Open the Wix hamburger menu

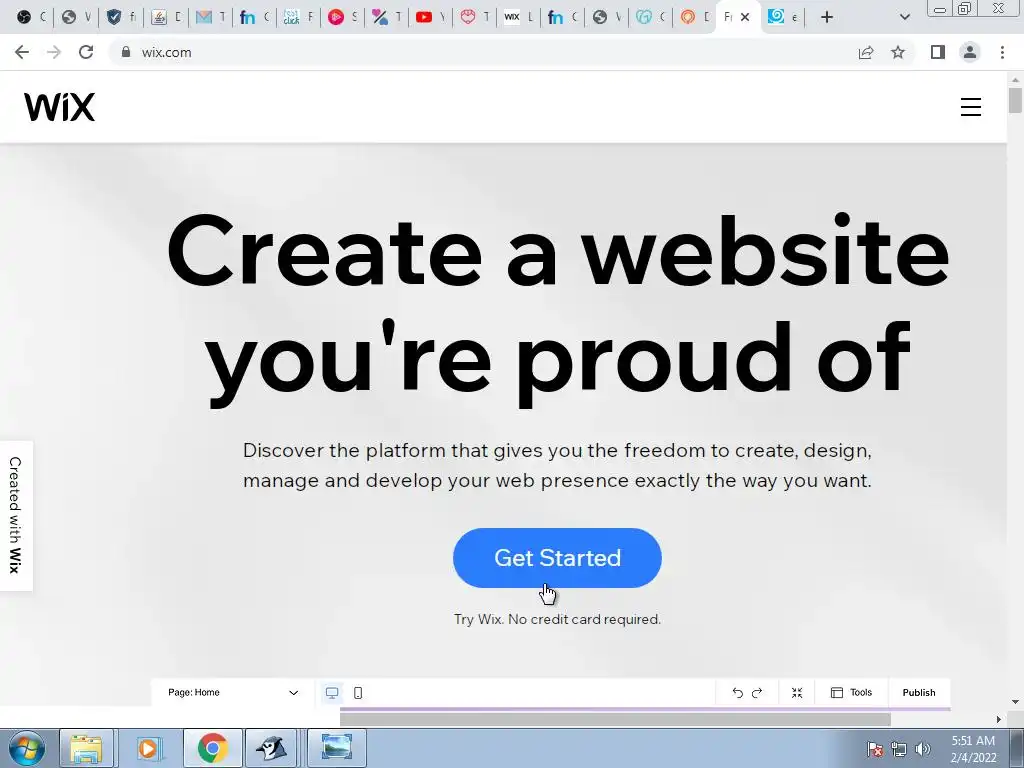click(x=970, y=107)
